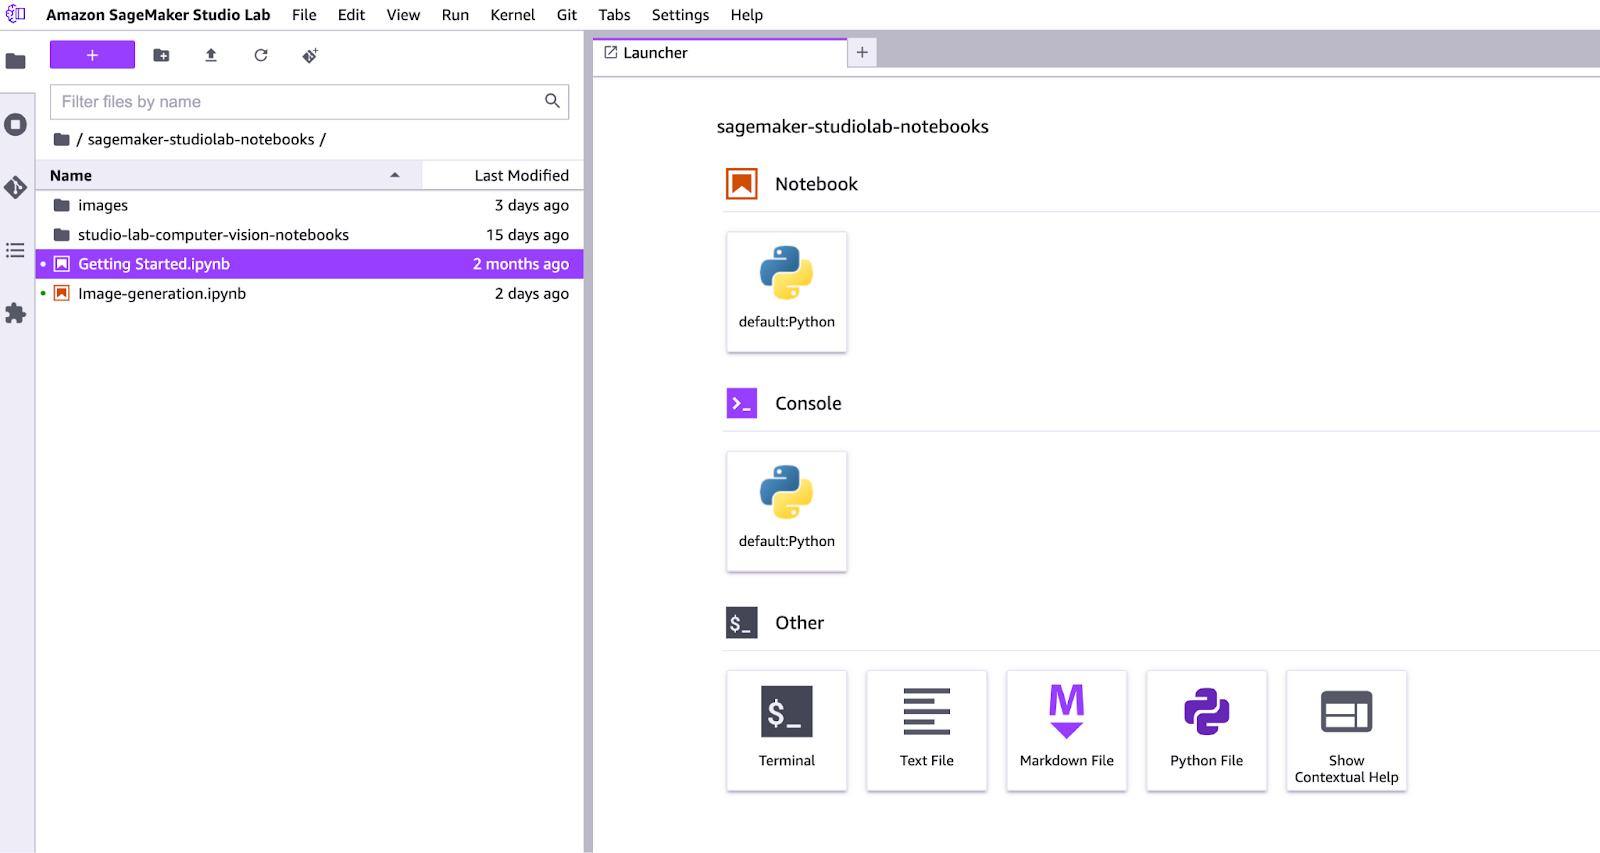Click the '2 months ago' modified cell

pyautogui.click(x=521, y=264)
